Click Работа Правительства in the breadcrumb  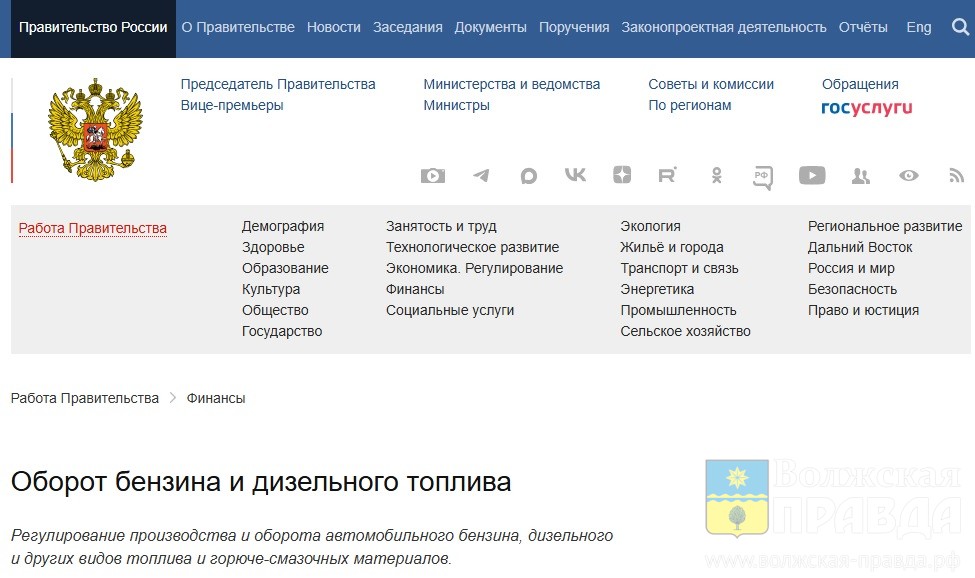coord(85,398)
